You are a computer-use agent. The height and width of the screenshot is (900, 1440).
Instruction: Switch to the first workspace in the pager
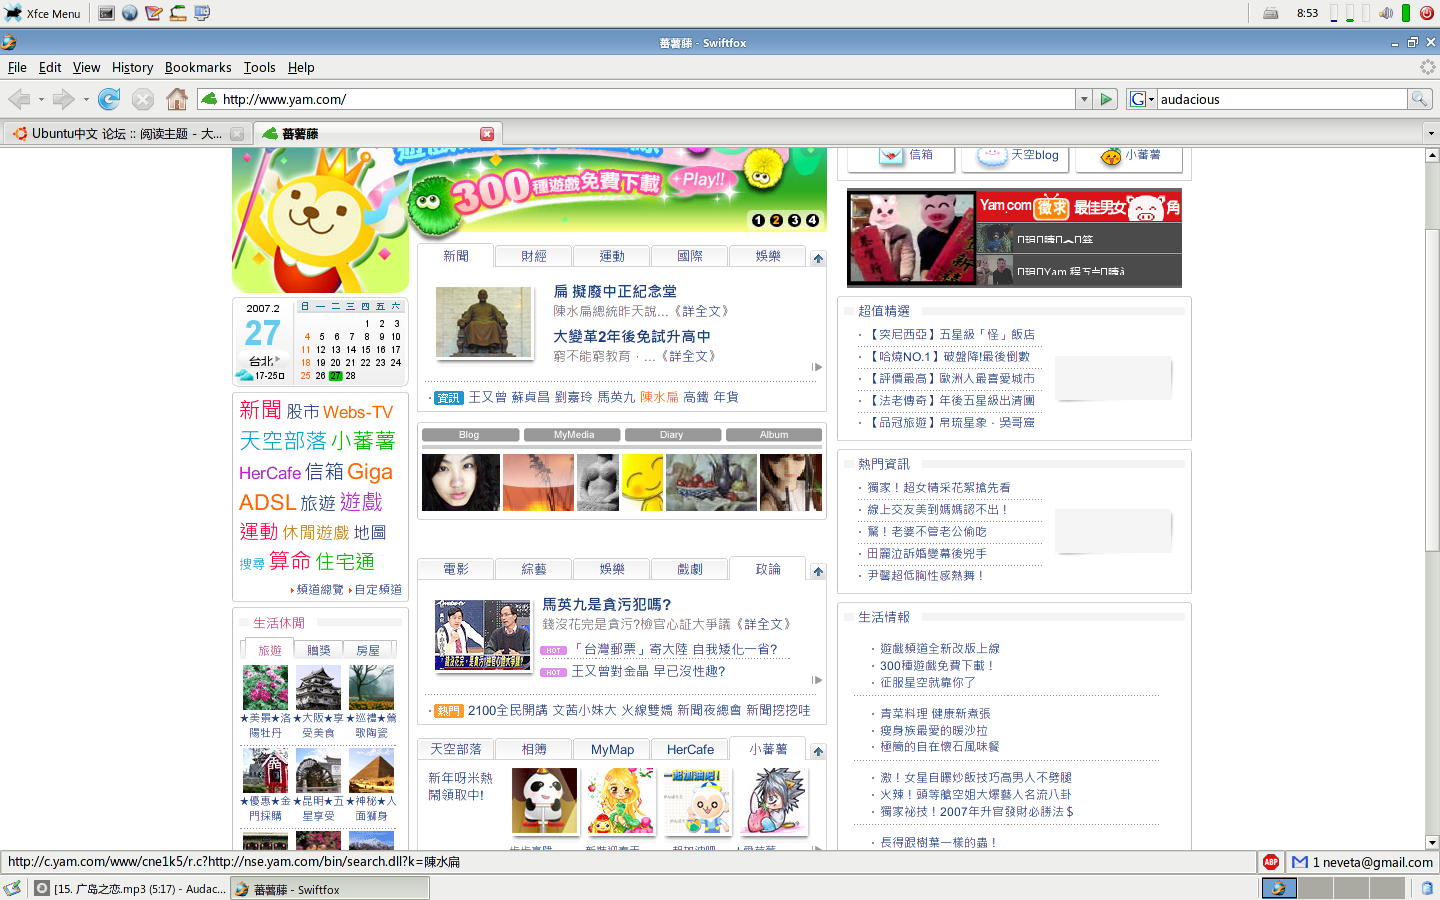pyautogui.click(x=1279, y=888)
